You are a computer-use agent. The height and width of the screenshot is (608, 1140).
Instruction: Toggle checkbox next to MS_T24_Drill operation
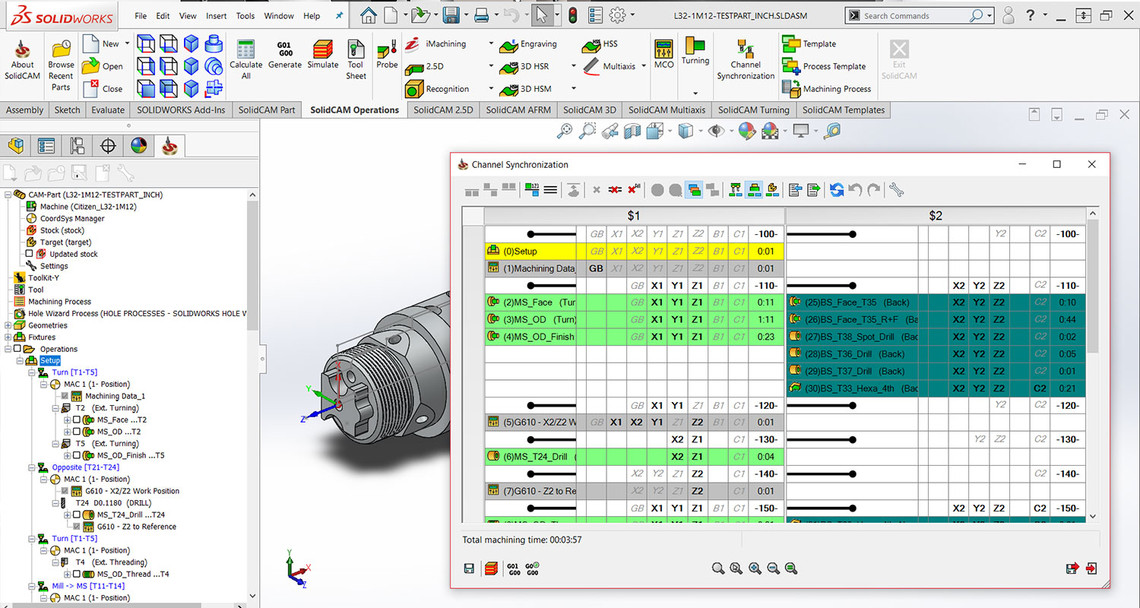(78, 515)
